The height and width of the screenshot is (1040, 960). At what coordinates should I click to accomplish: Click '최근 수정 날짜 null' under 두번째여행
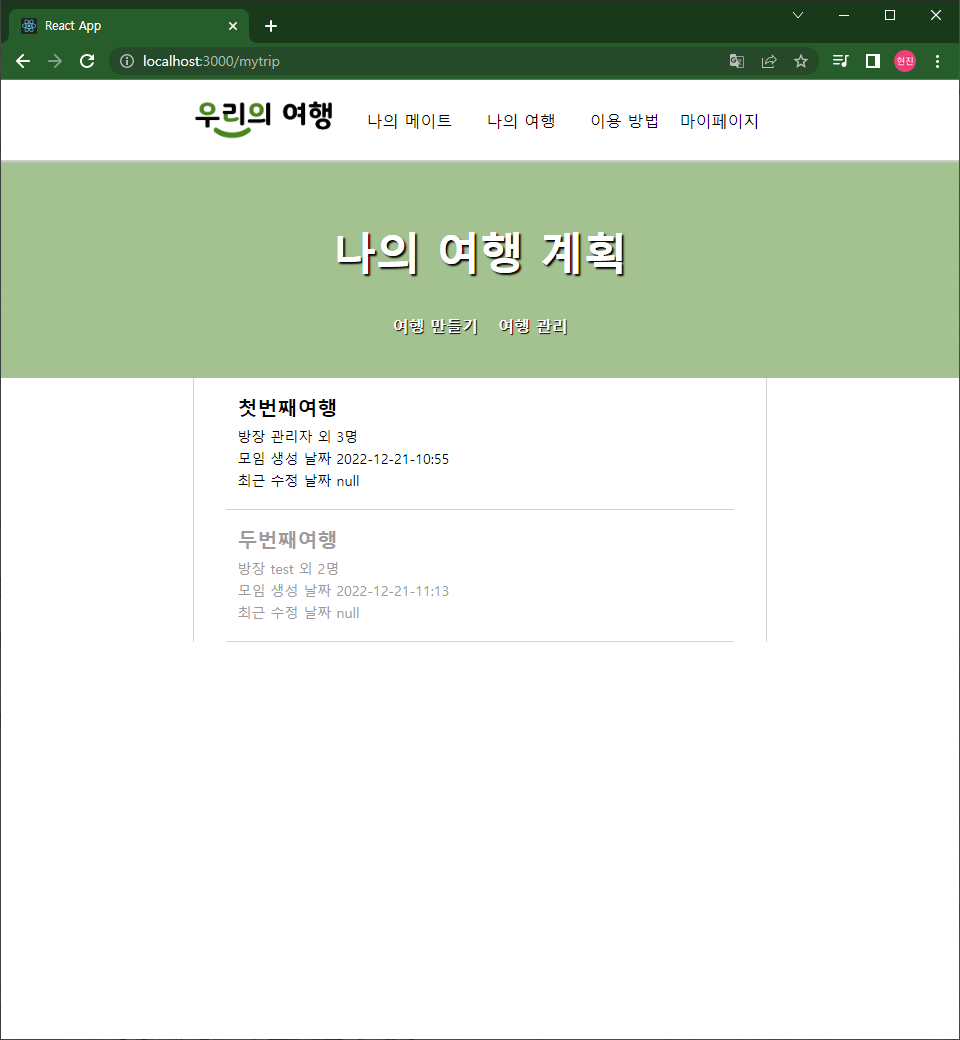pos(299,613)
